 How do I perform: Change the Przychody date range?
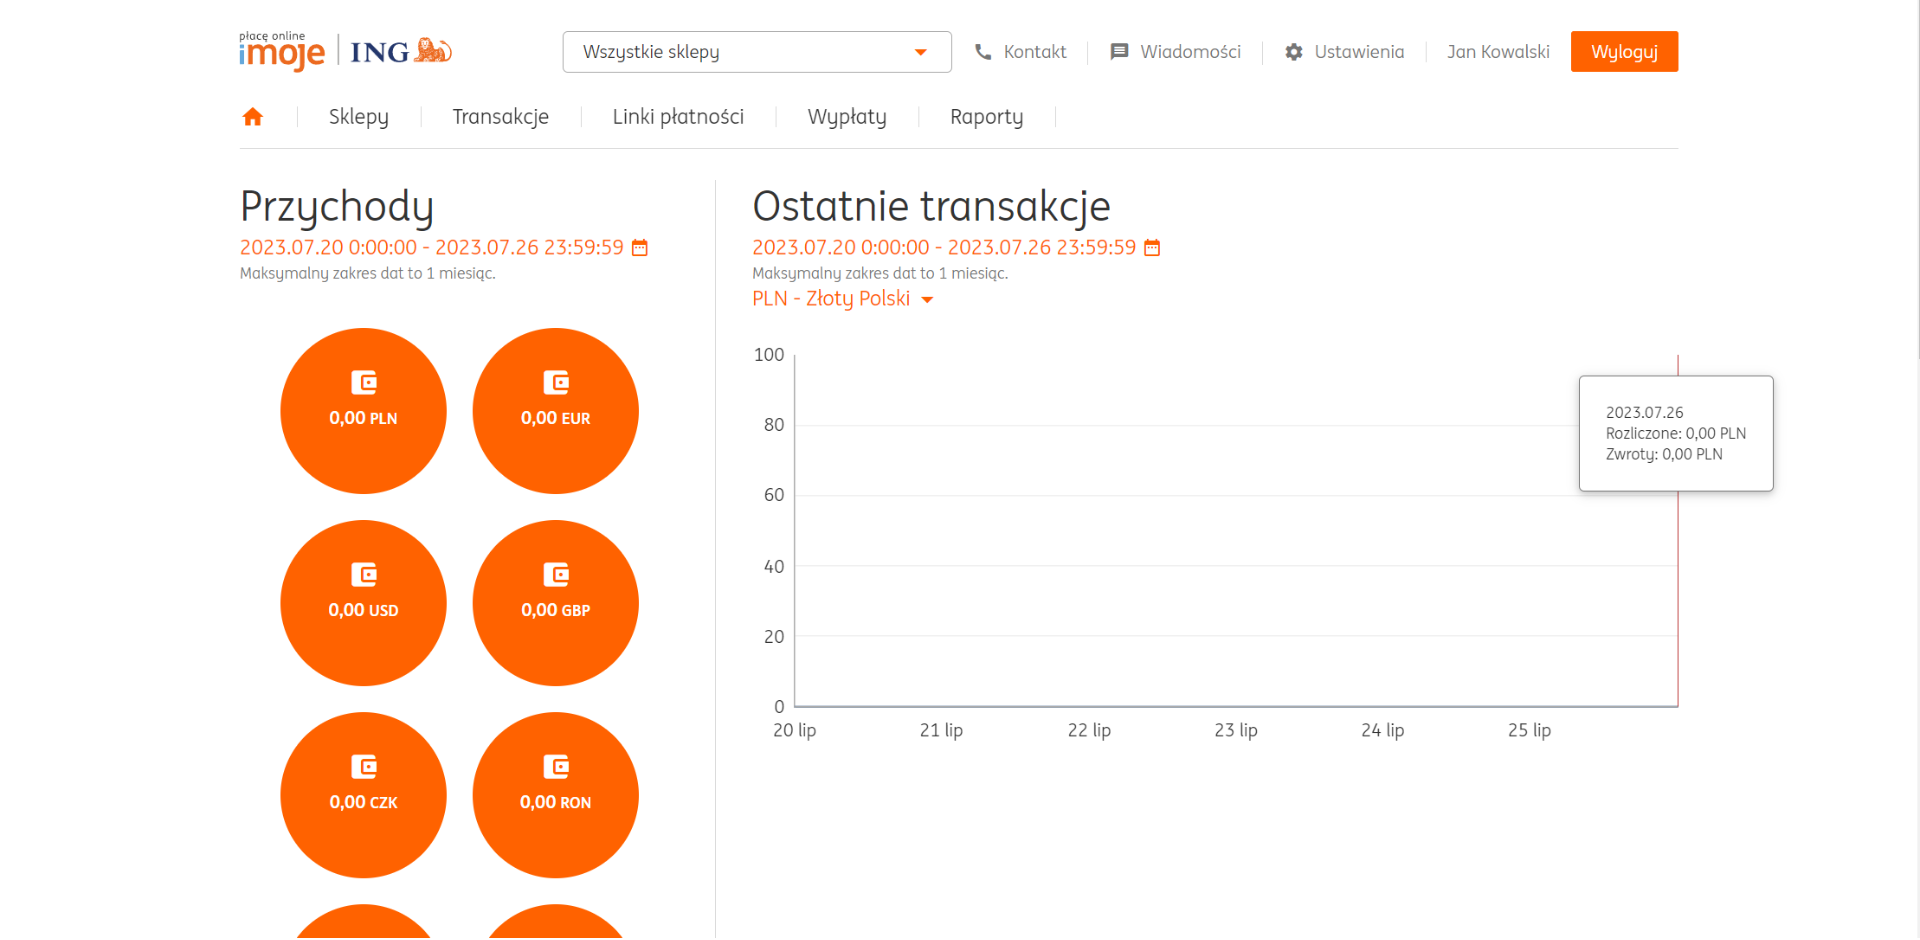pyautogui.click(x=432, y=248)
